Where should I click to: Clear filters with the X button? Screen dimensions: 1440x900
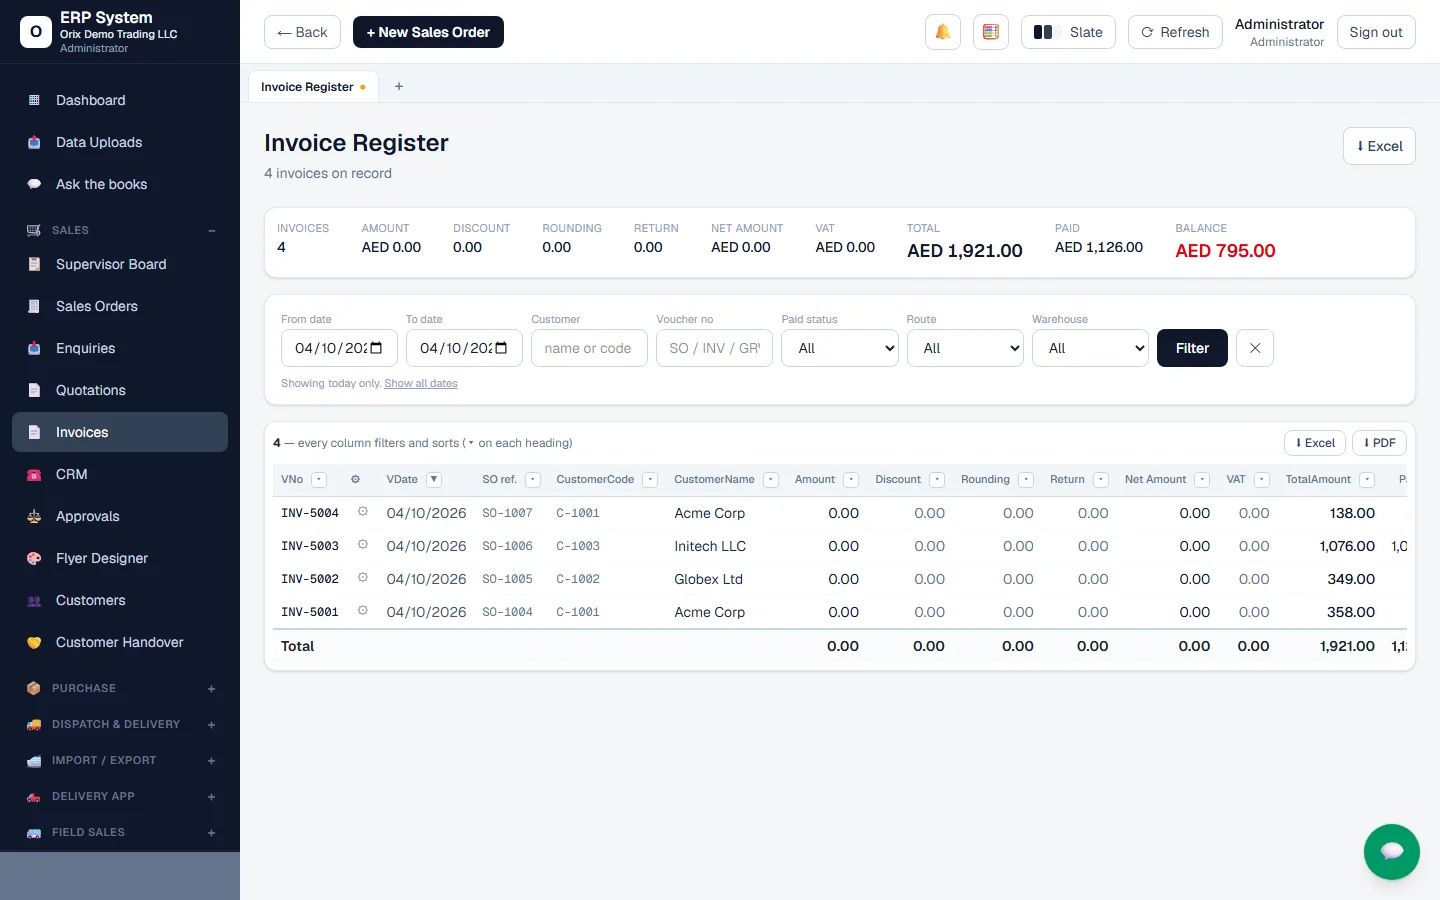[x=1255, y=348]
